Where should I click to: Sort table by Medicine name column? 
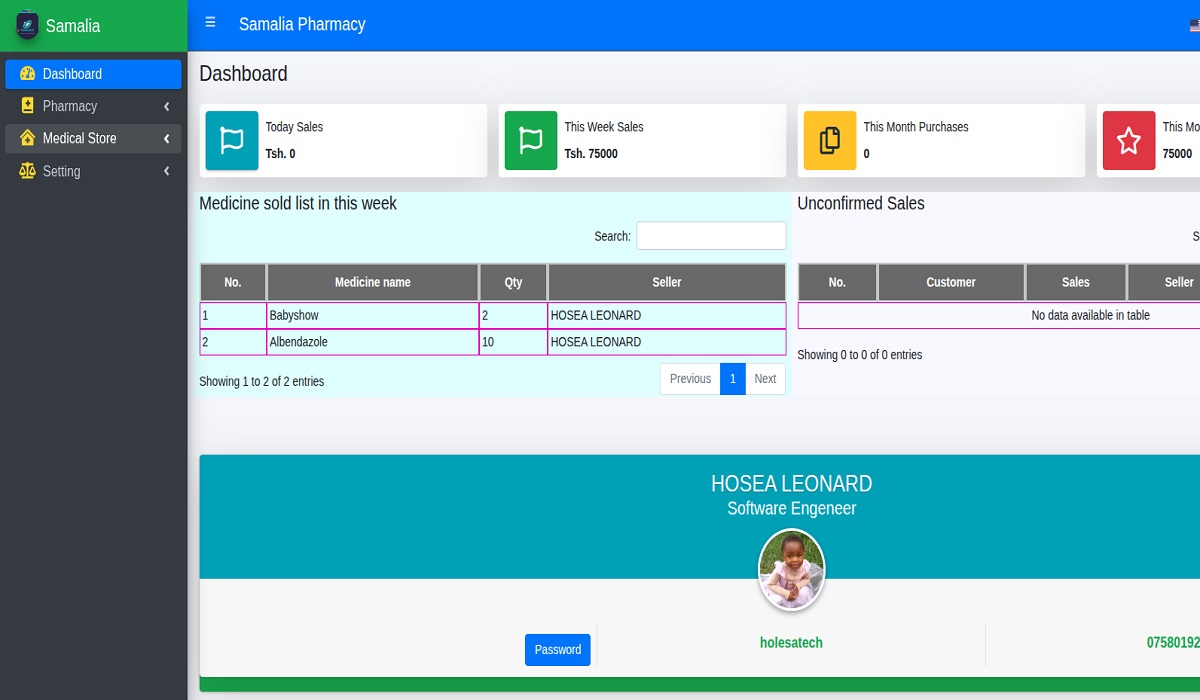(372, 282)
